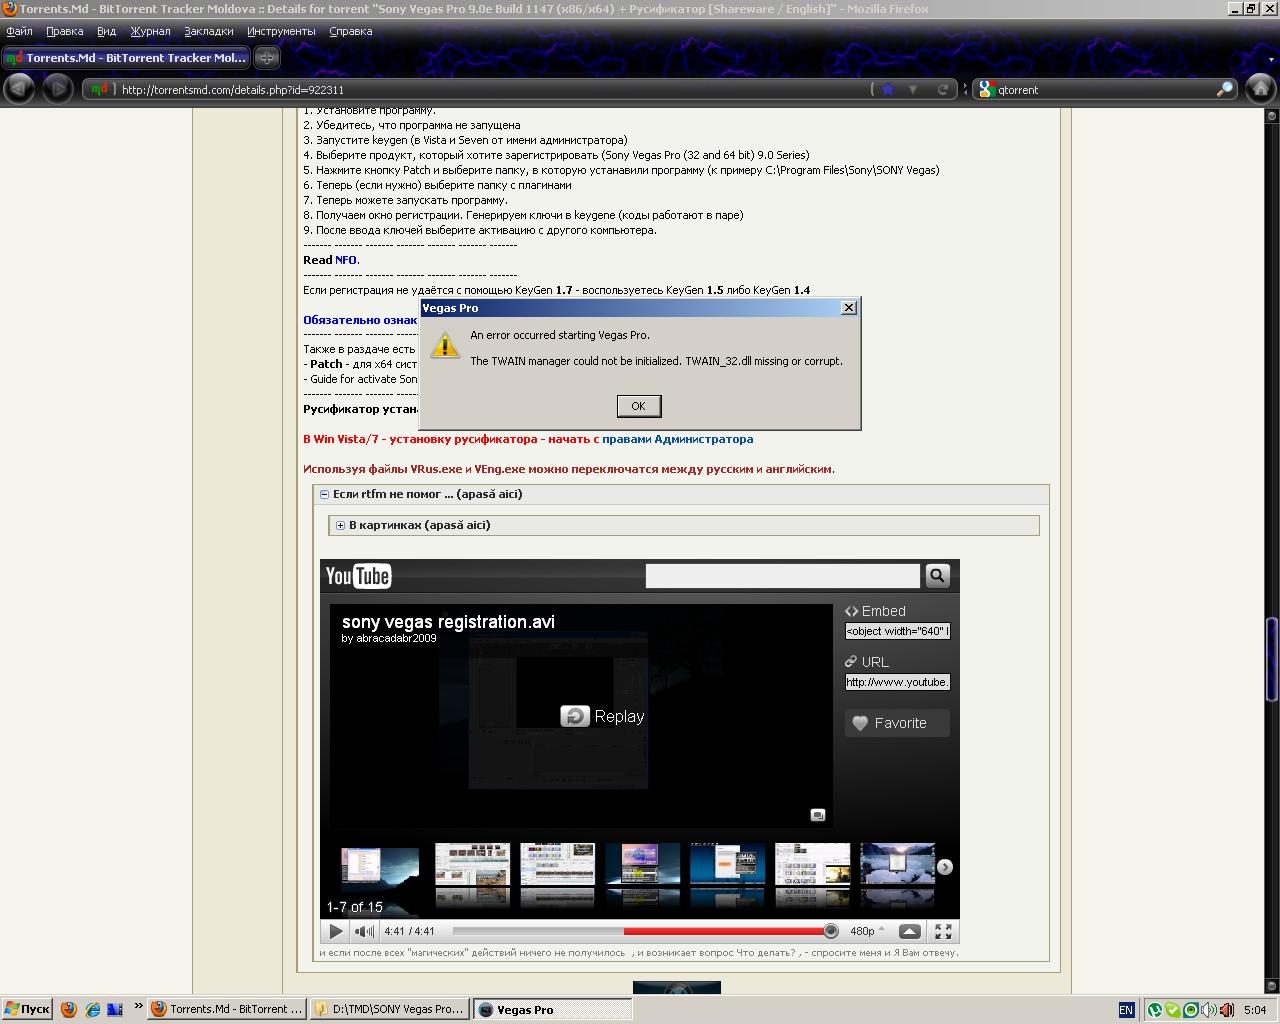Screen dimensions: 1280x1024
Task: Open the NFO link
Action: pos(346,260)
